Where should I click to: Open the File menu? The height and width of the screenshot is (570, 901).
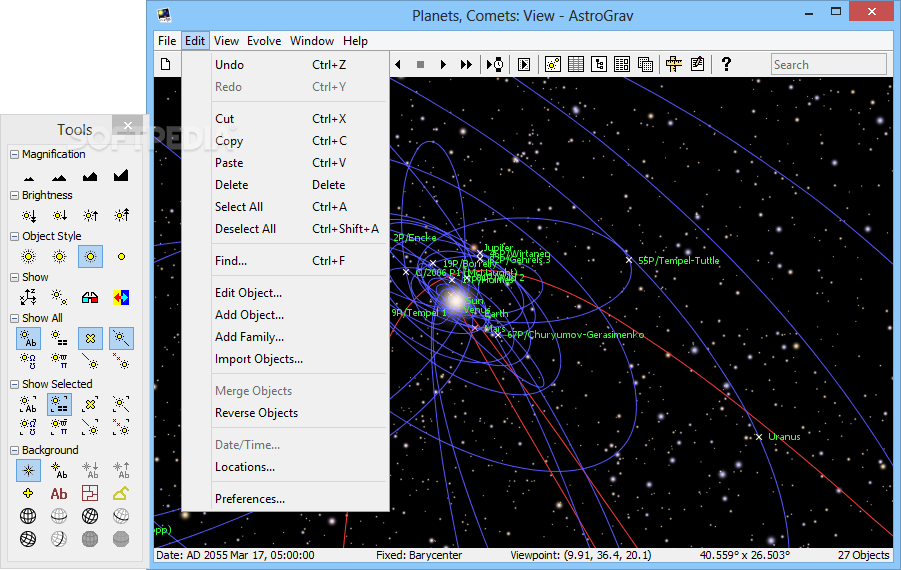point(167,41)
